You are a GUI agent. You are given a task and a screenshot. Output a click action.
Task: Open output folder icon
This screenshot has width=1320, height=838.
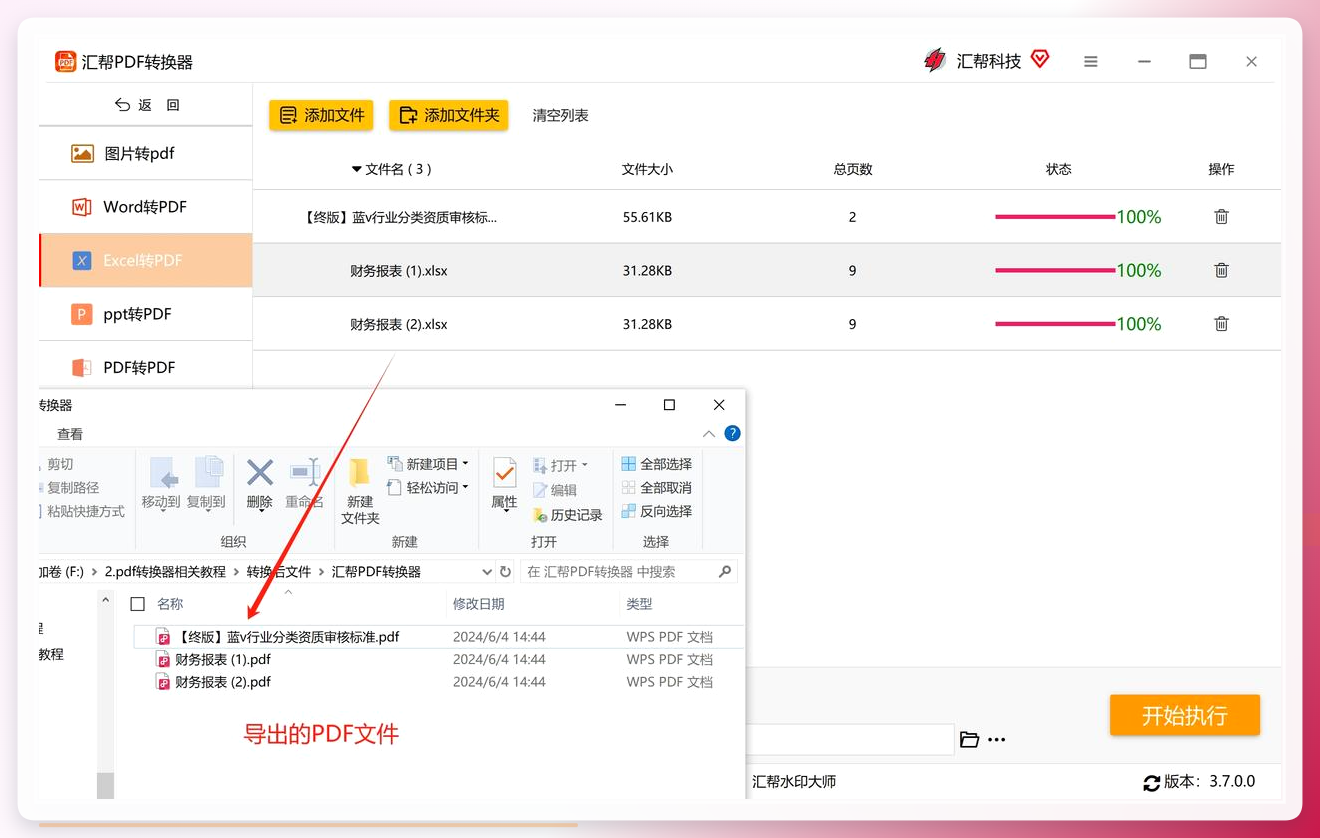969,740
